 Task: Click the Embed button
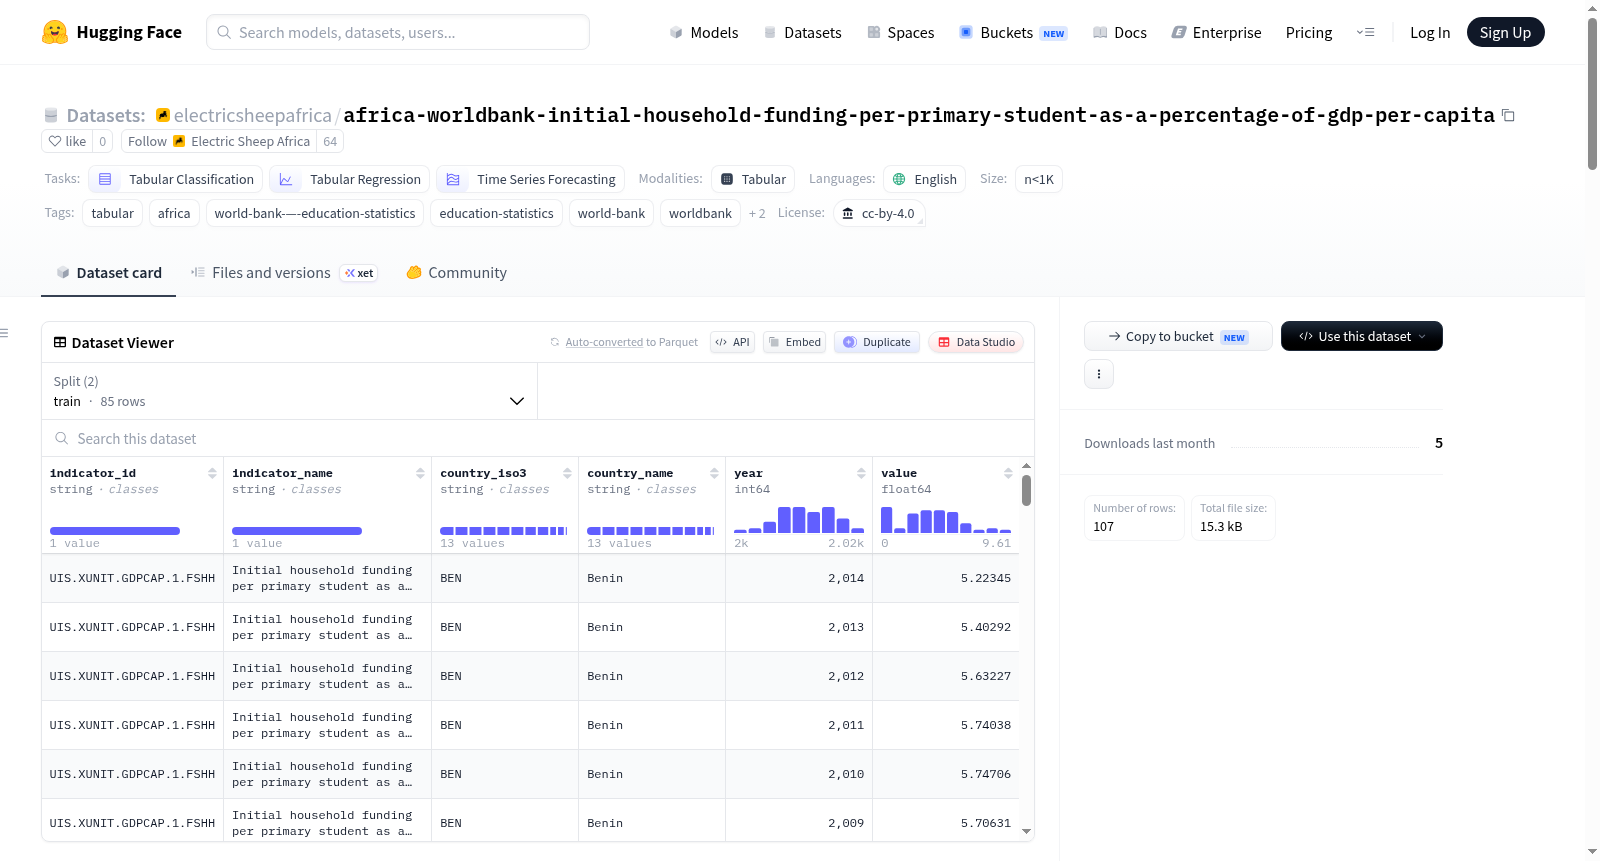[795, 342]
